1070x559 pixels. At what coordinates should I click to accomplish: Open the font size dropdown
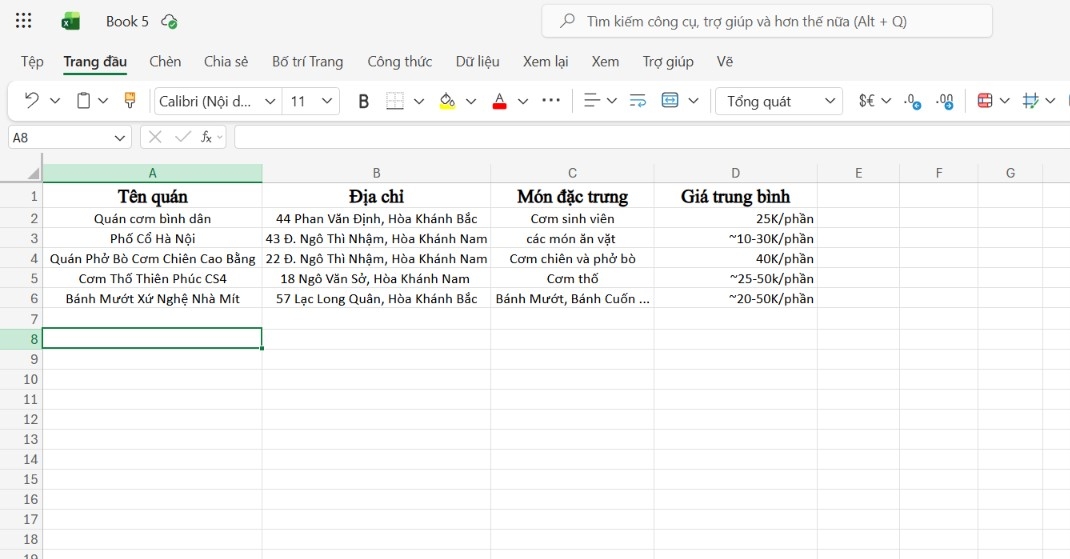point(327,101)
